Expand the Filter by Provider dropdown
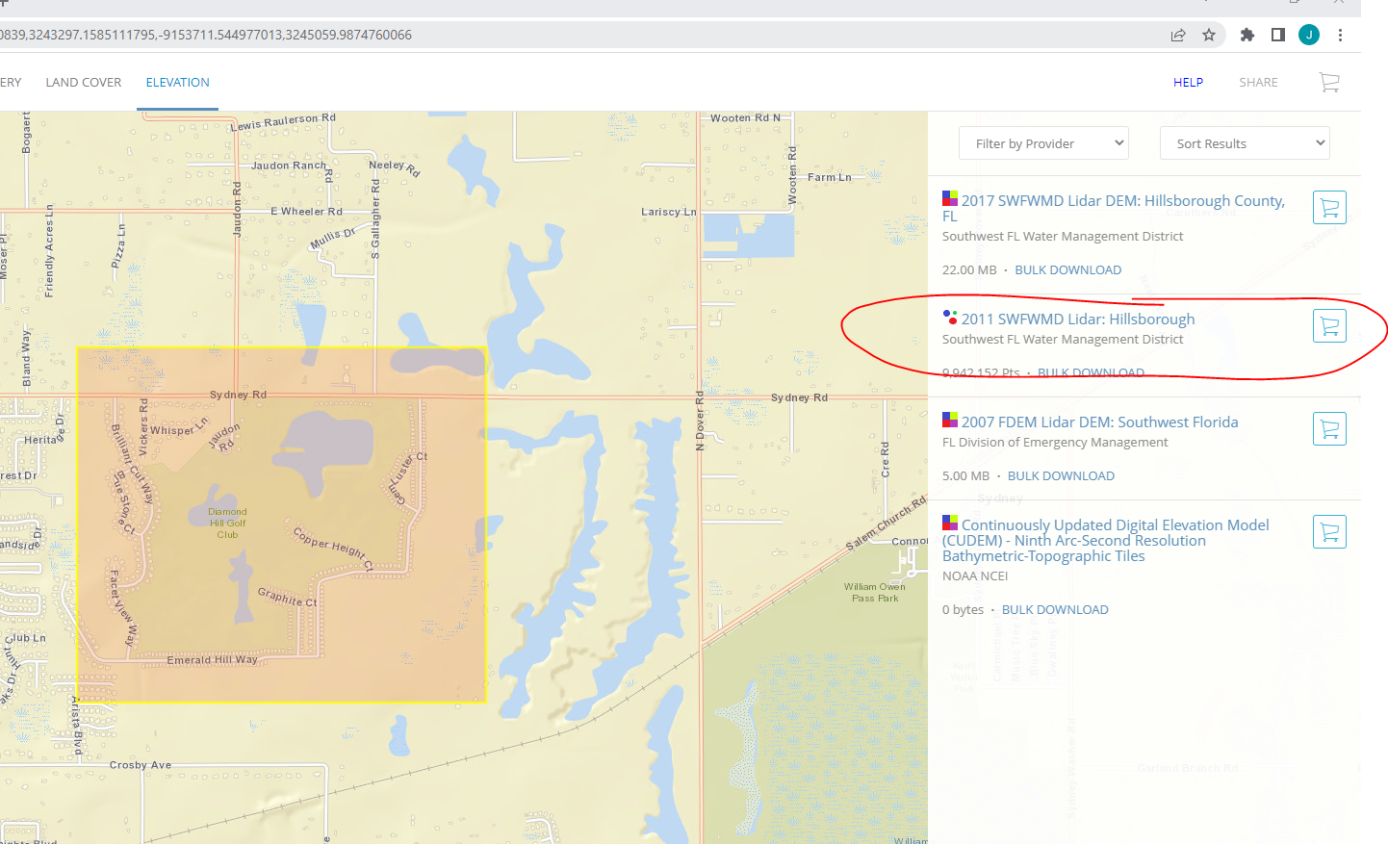 1043,143
